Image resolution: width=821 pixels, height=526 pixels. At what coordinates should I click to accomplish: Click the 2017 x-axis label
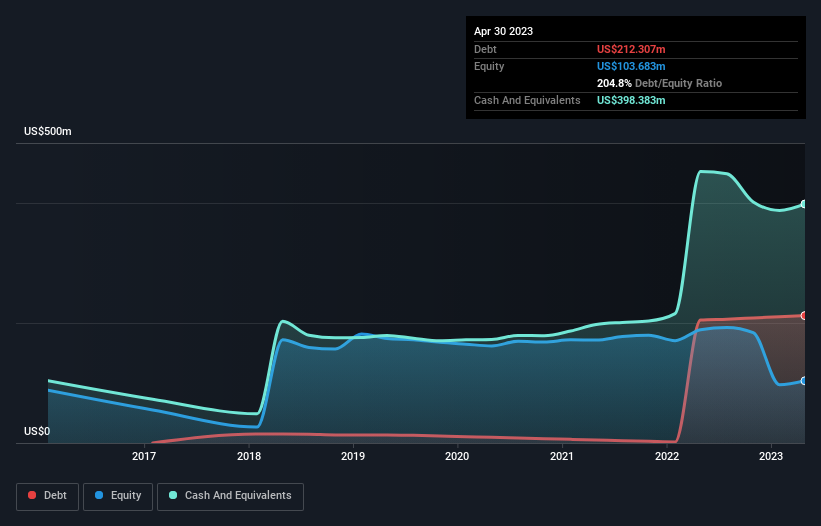(144, 456)
